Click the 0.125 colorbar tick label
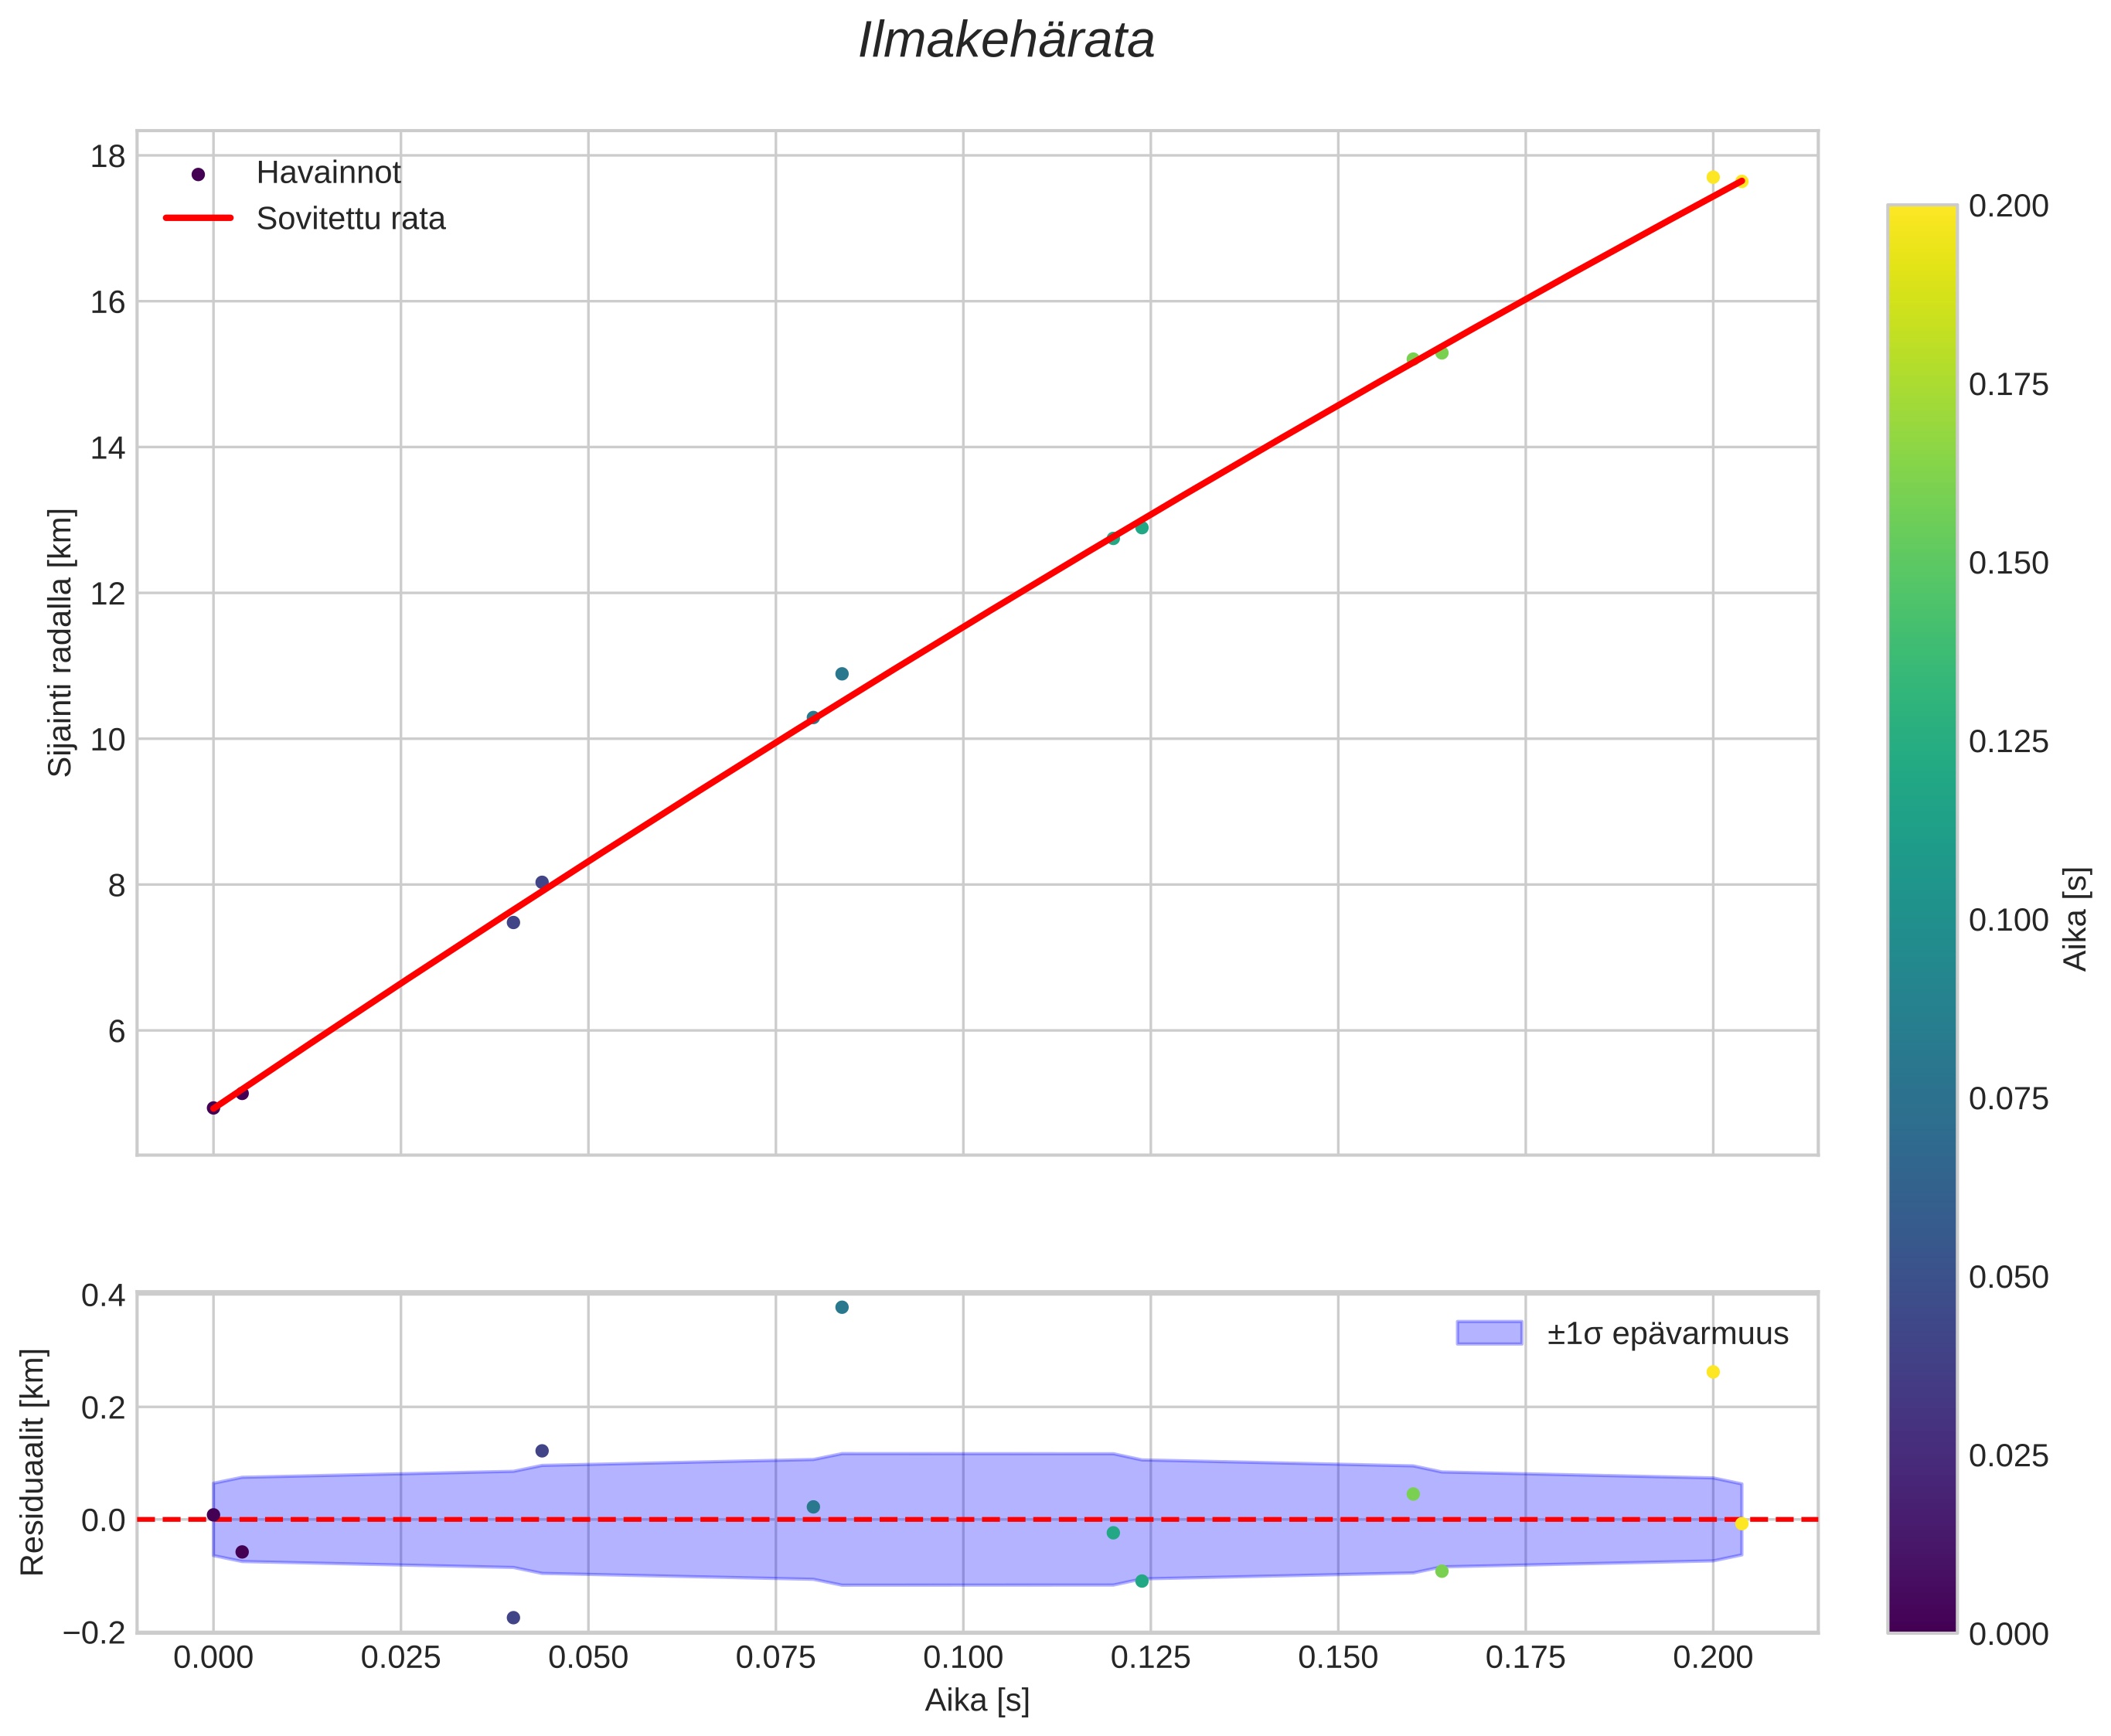This screenshot has height=1736, width=2111. click(2008, 741)
